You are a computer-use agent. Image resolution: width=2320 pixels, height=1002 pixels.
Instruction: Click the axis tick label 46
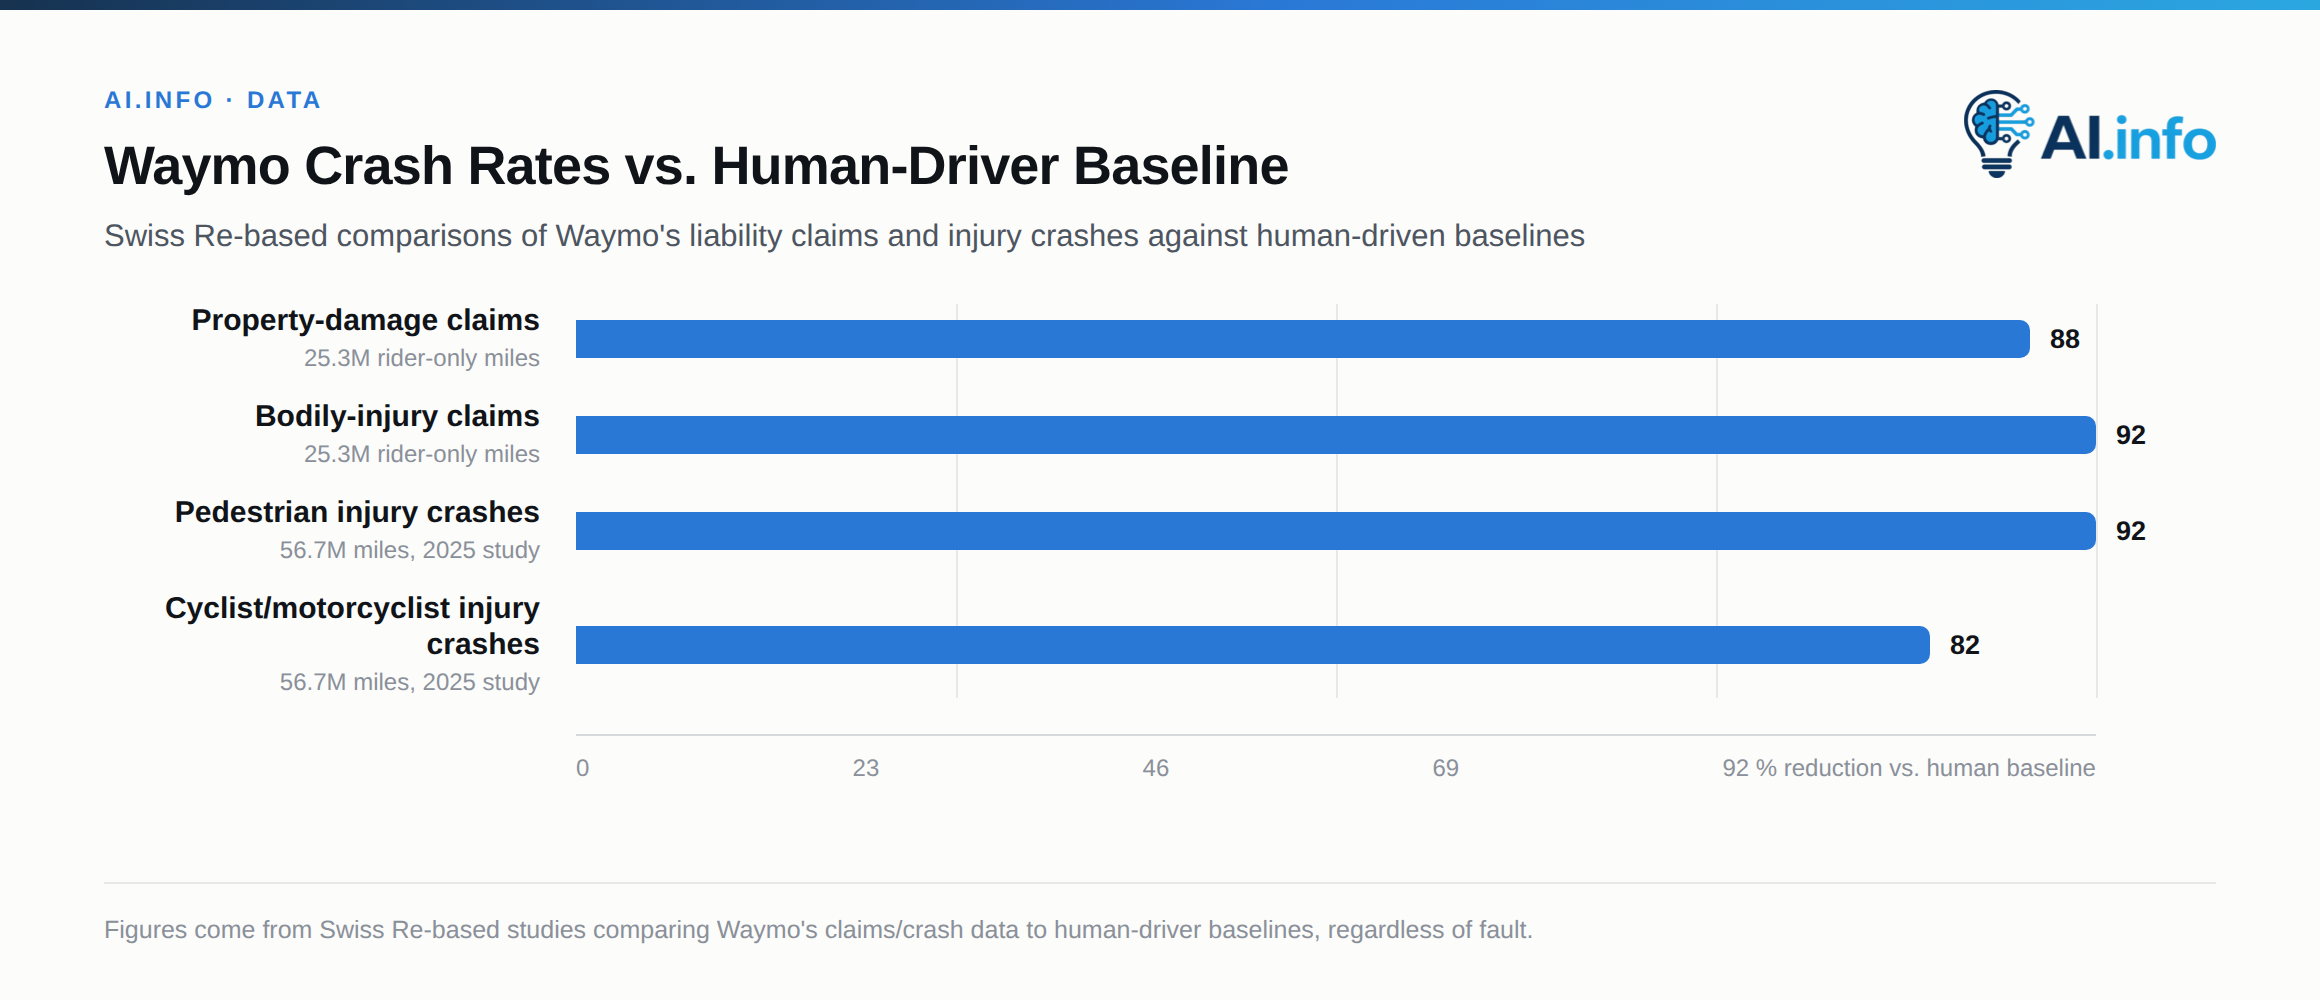(1156, 768)
